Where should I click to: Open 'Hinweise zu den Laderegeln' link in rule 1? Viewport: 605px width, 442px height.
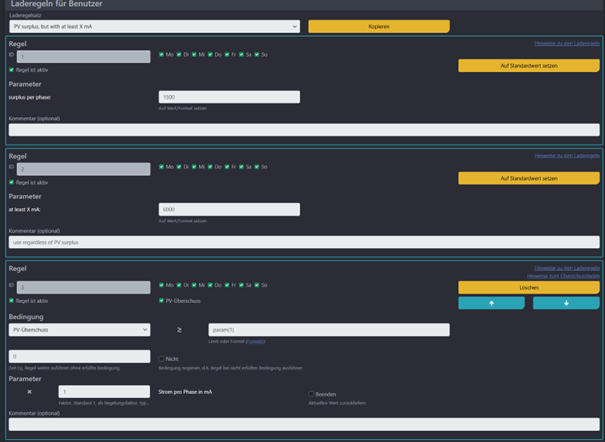pos(567,43)
